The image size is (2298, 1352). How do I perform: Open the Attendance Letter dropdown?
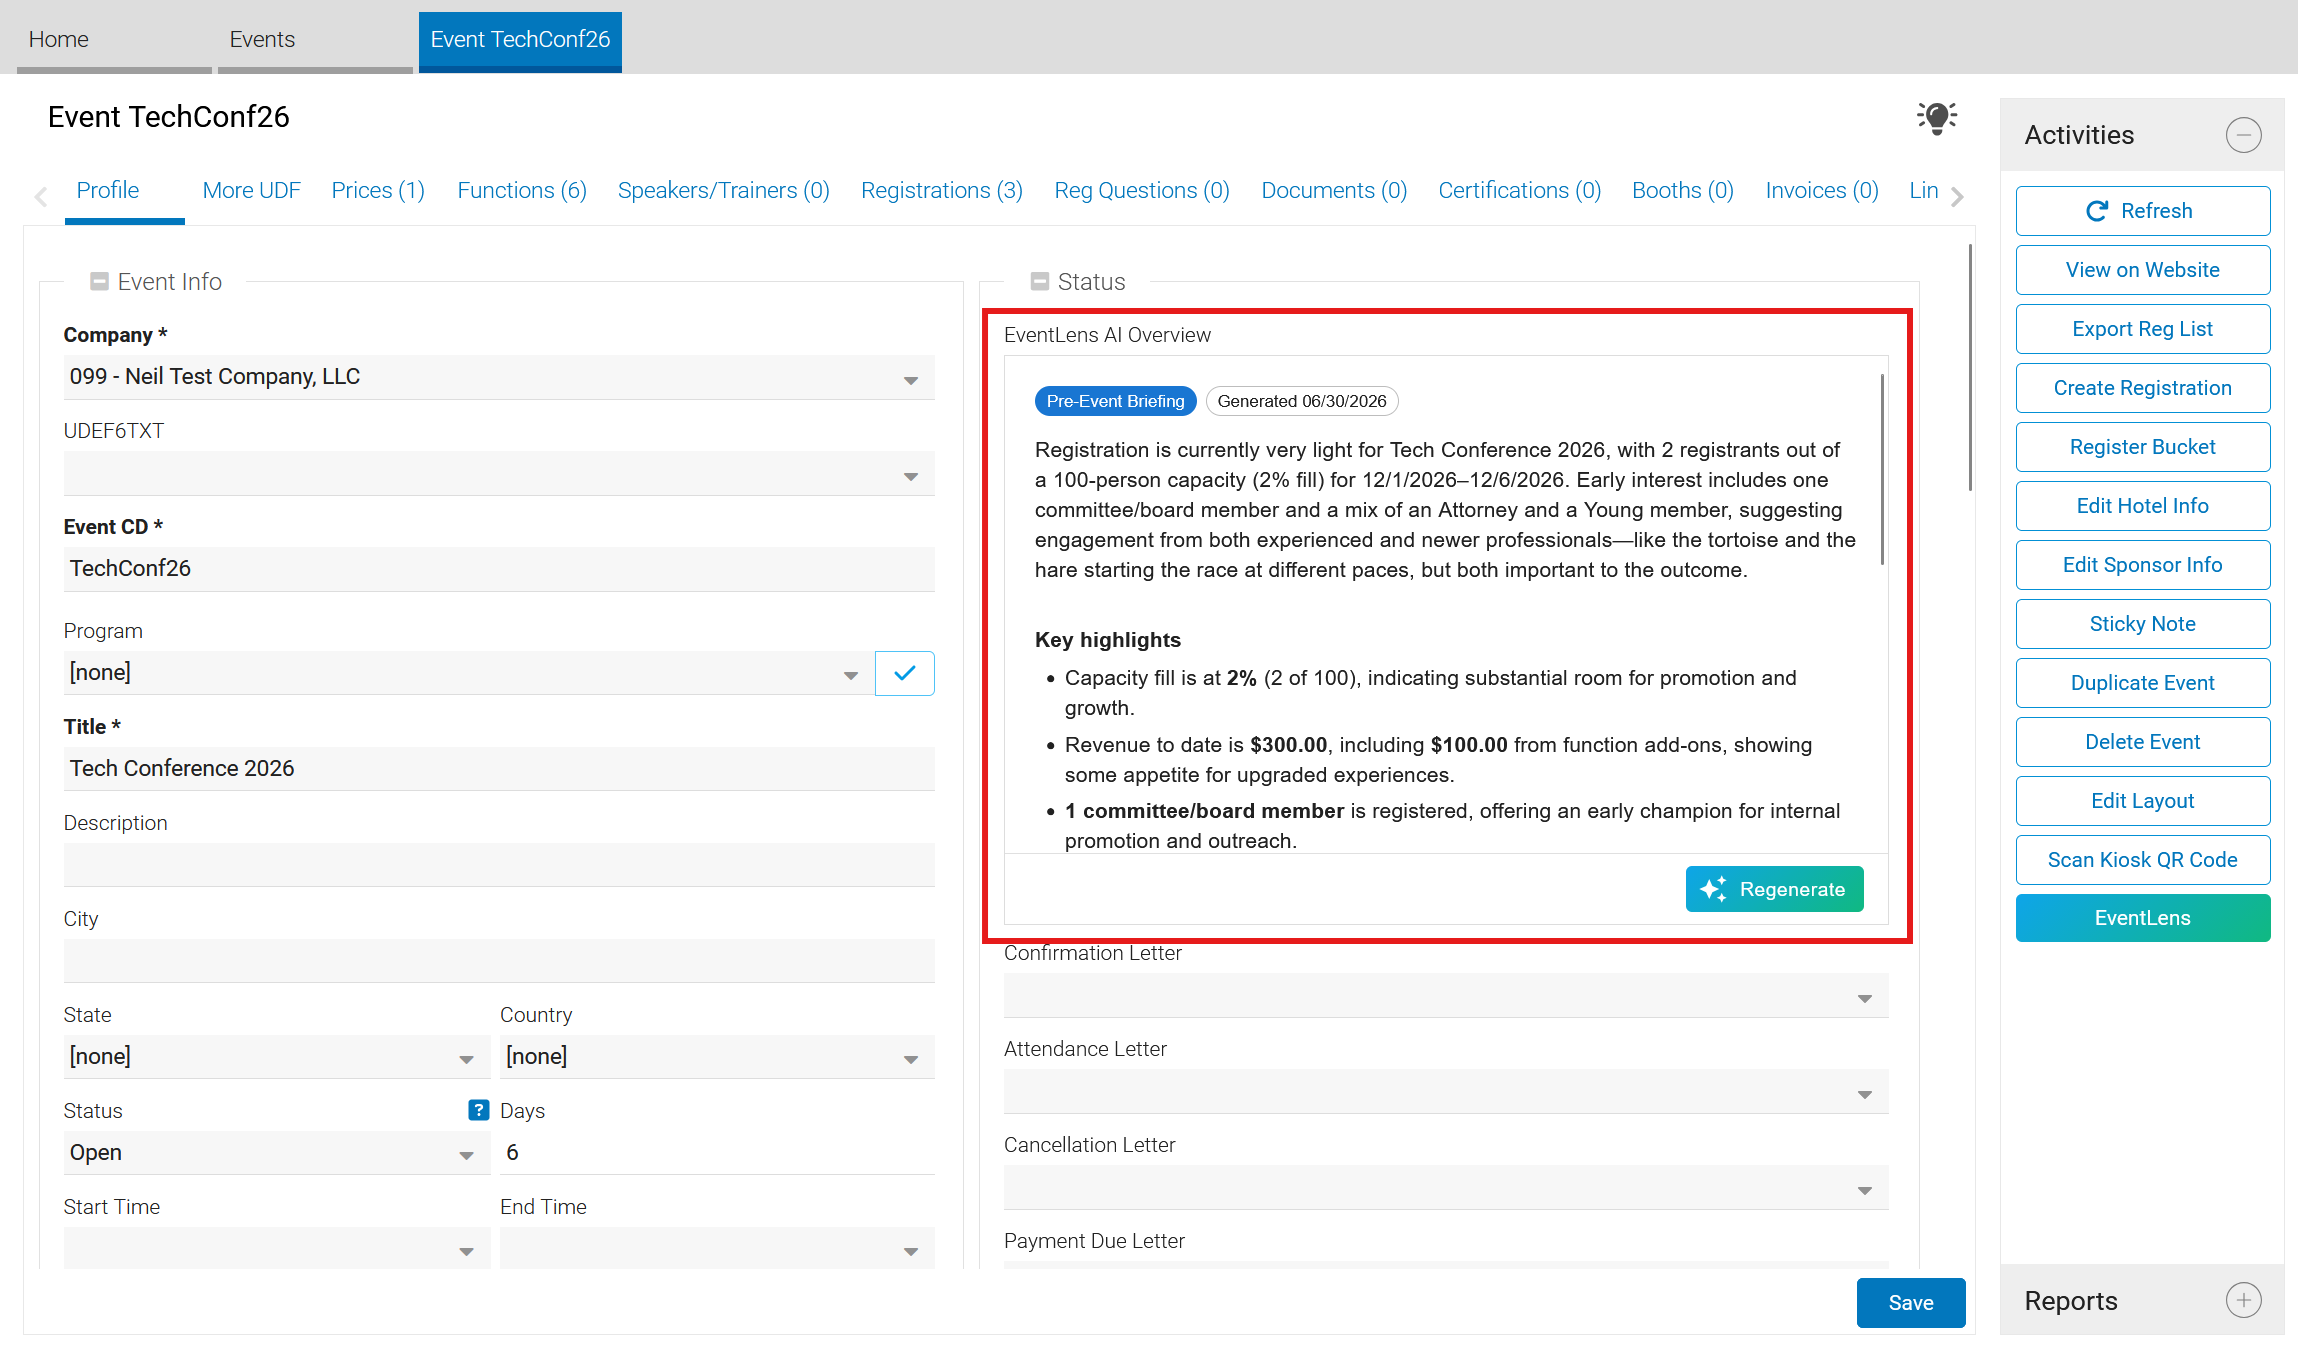coord(1446,1091)
